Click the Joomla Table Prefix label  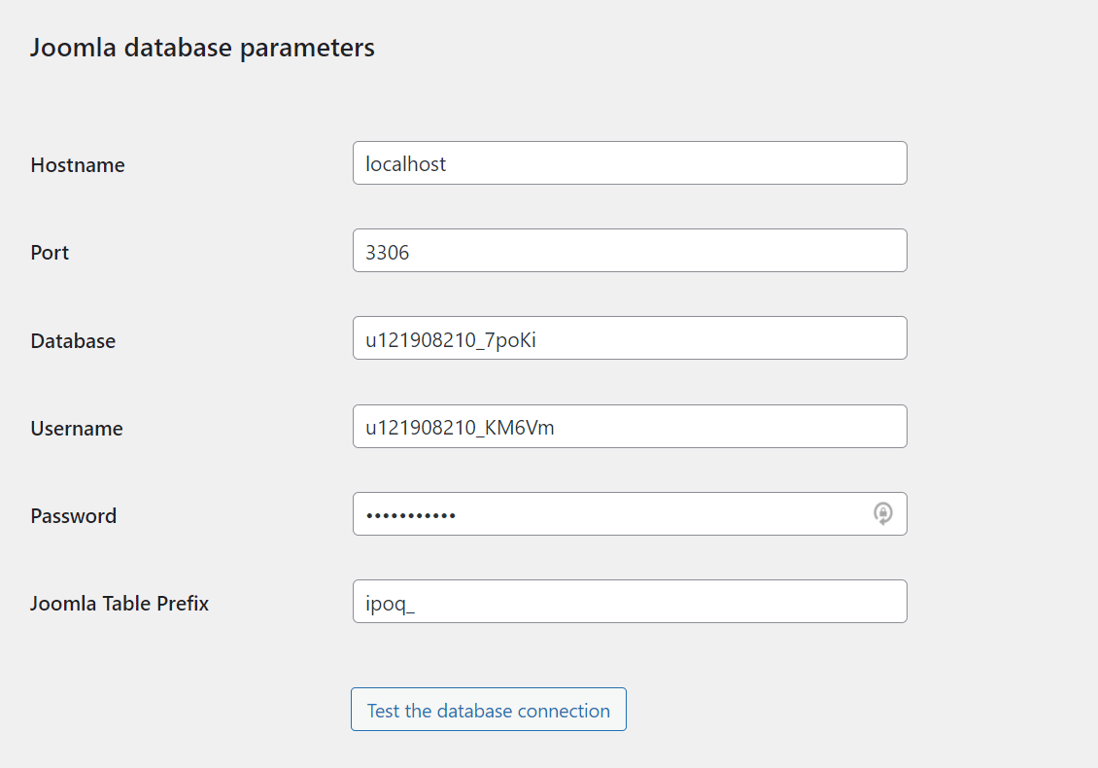[x=119, y=603]
